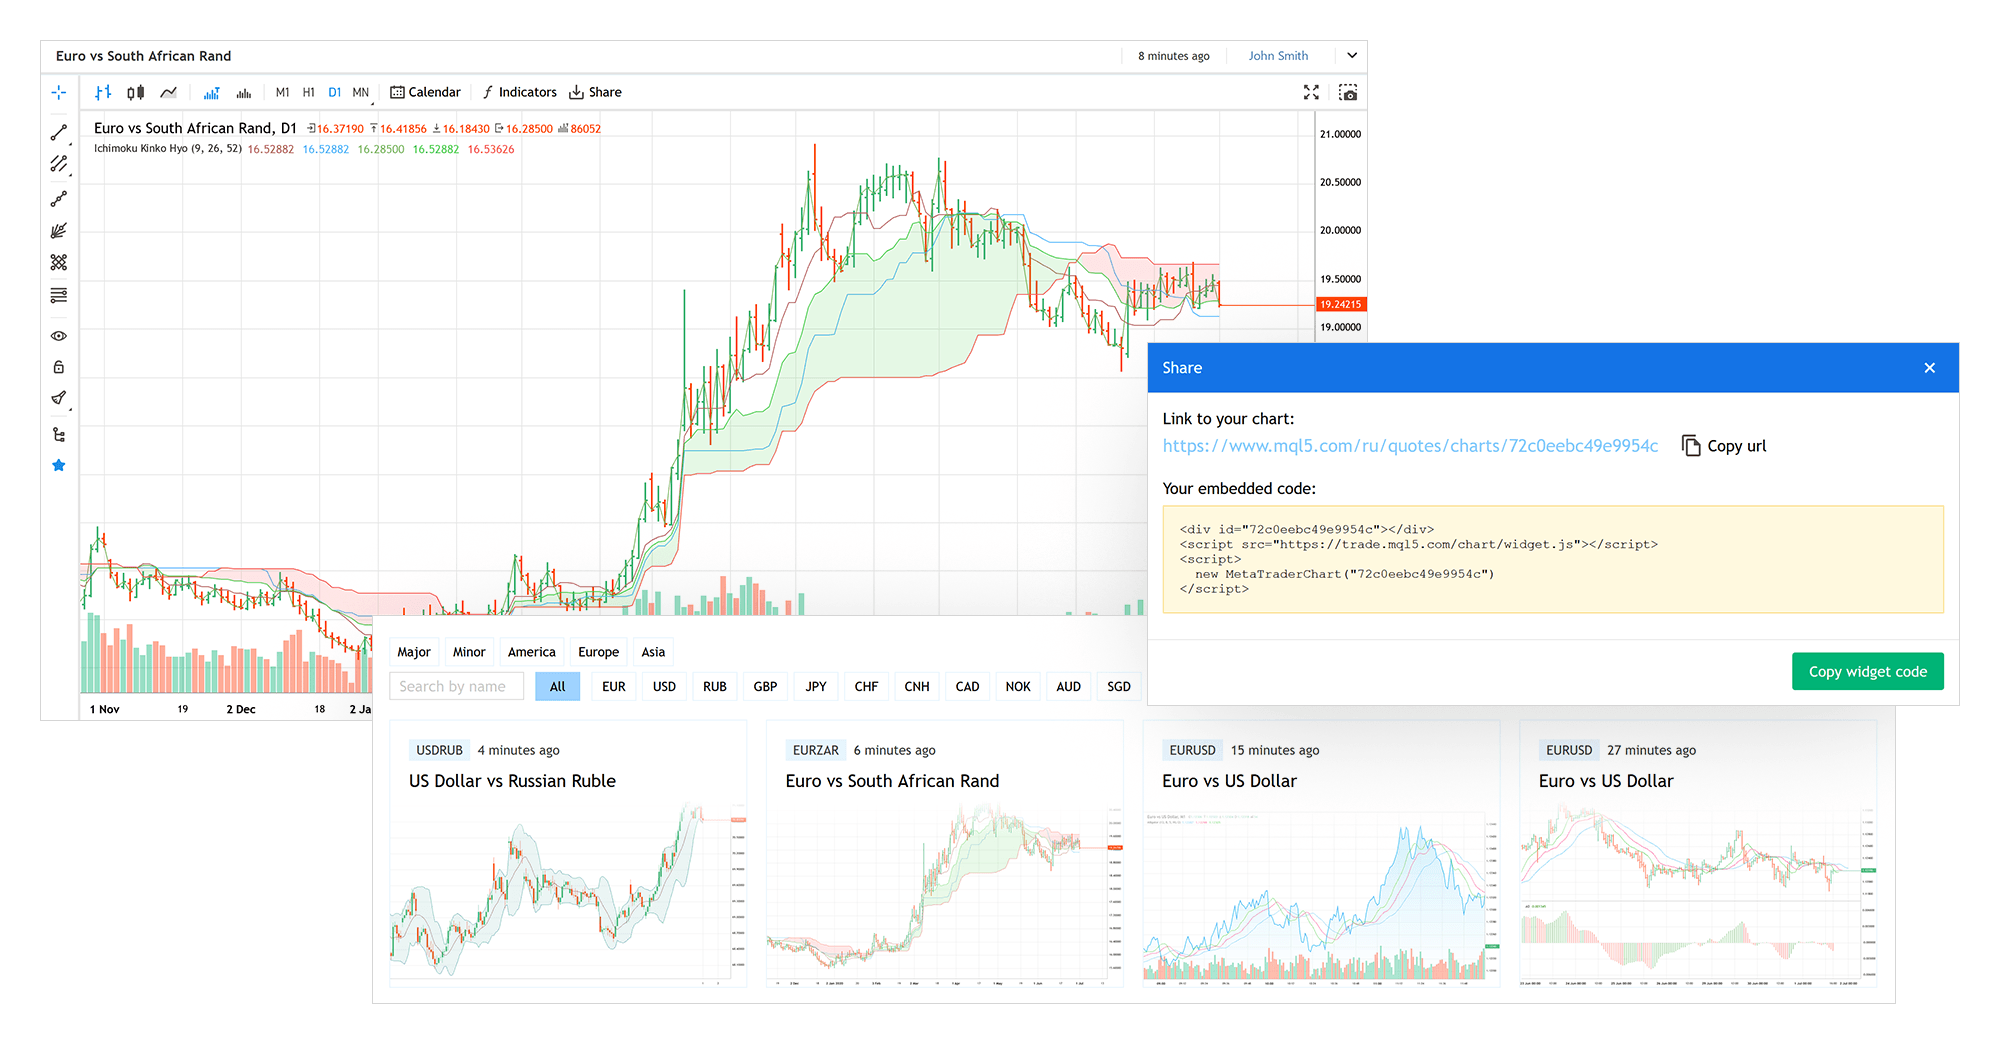Open the objects list tree icon
Viewport: 2000px width, 1047px height.
pos(59,434)
